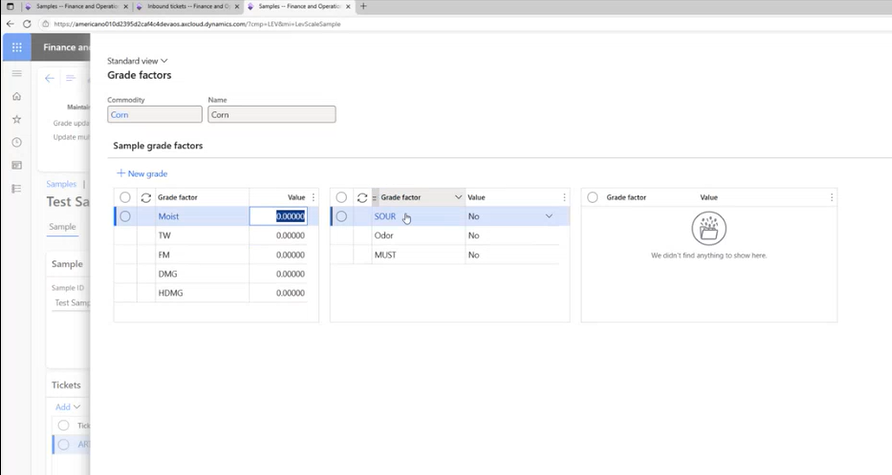The height and width of the screenshot is (475, 892).
Task: Open Grade factor column header dropdown
Action: click(458, 198)
